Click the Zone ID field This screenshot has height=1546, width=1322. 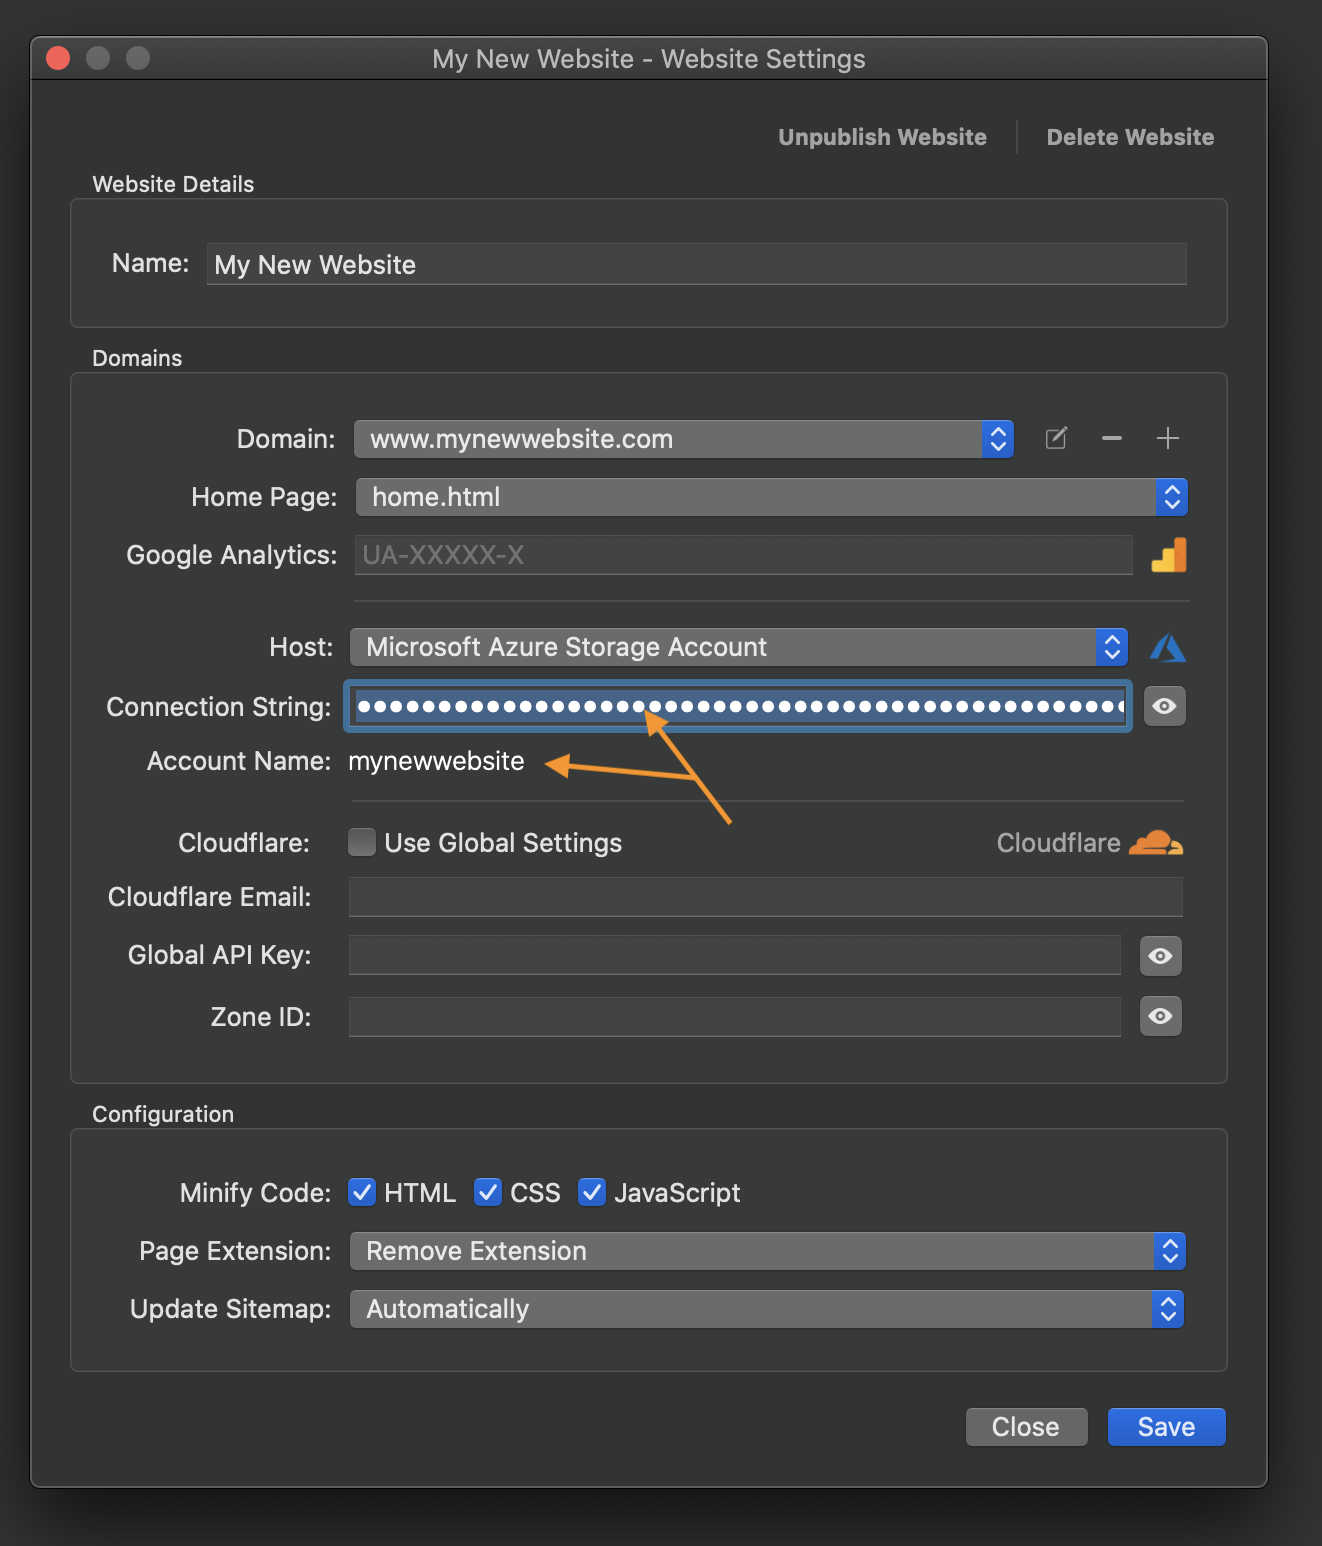coord(734,1017)
